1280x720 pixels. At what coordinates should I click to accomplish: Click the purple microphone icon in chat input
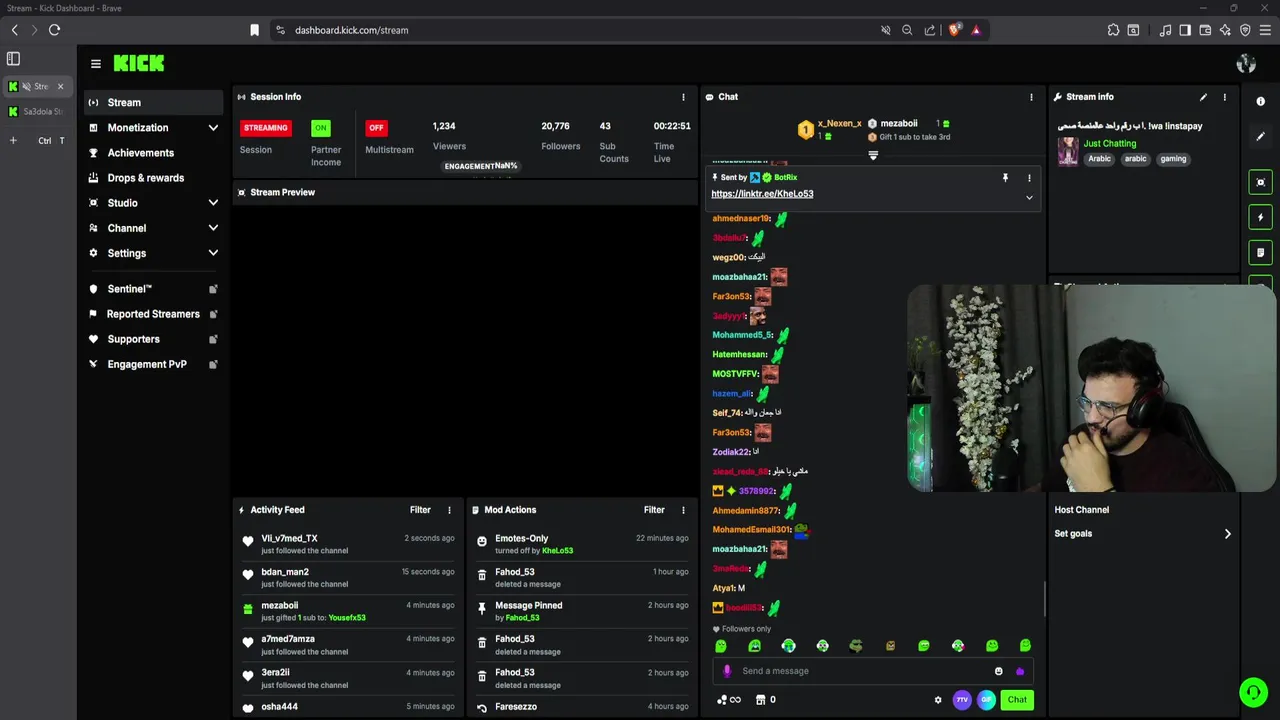[x=727, y=671]
